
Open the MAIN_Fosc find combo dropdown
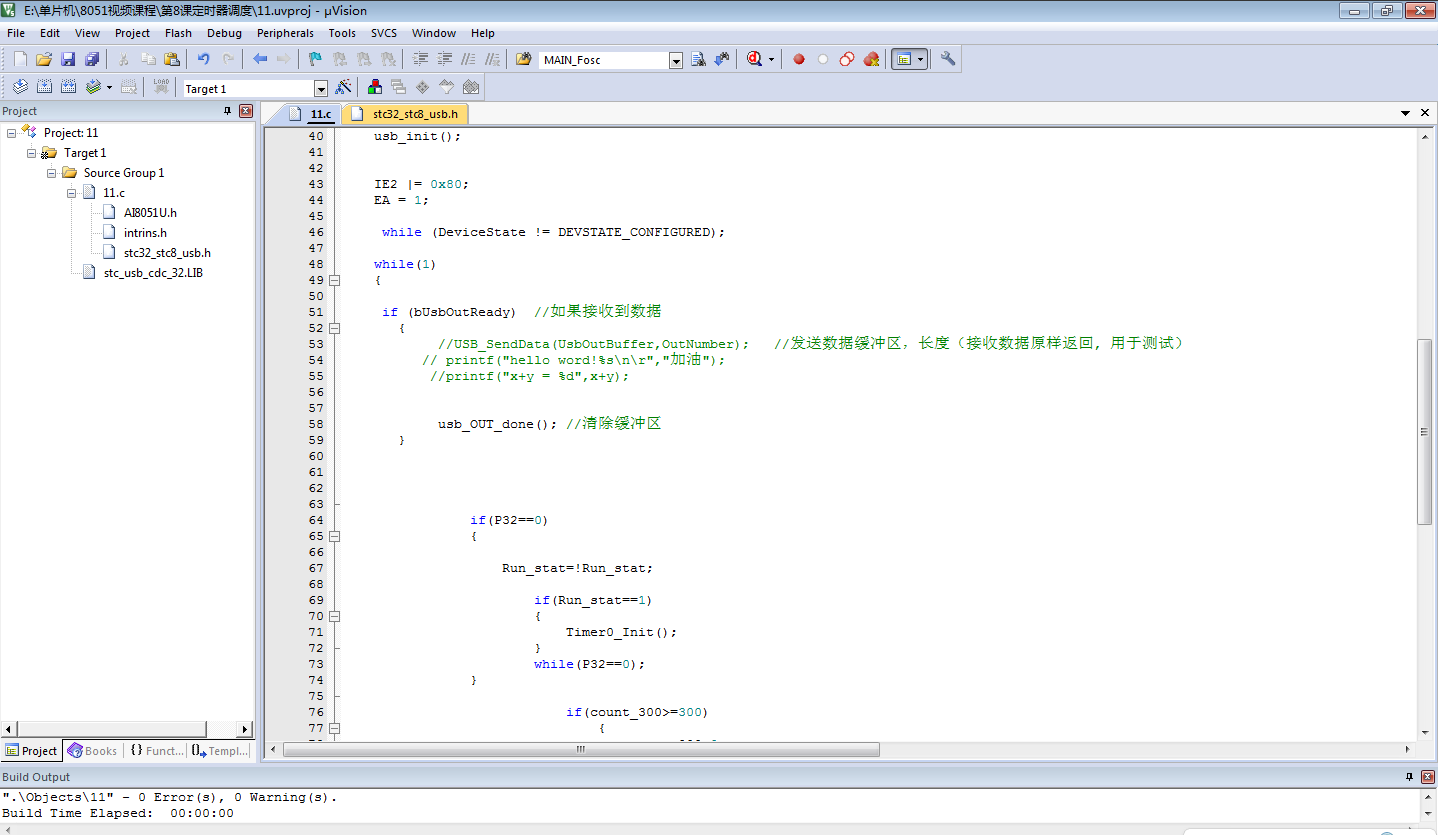click(676, 60)
